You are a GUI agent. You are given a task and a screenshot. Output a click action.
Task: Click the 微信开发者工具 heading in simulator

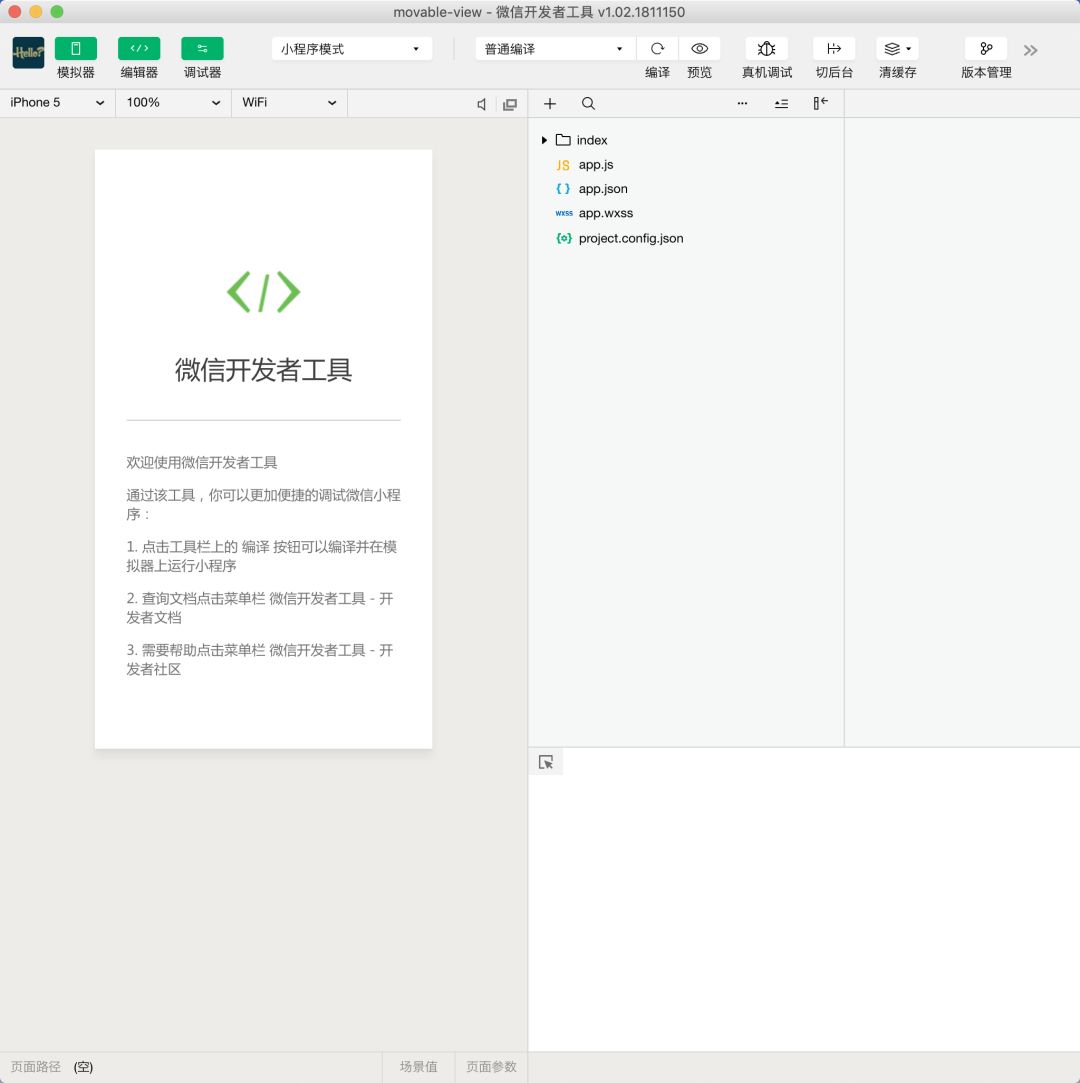pyautogui.click(x=263, y=370)
